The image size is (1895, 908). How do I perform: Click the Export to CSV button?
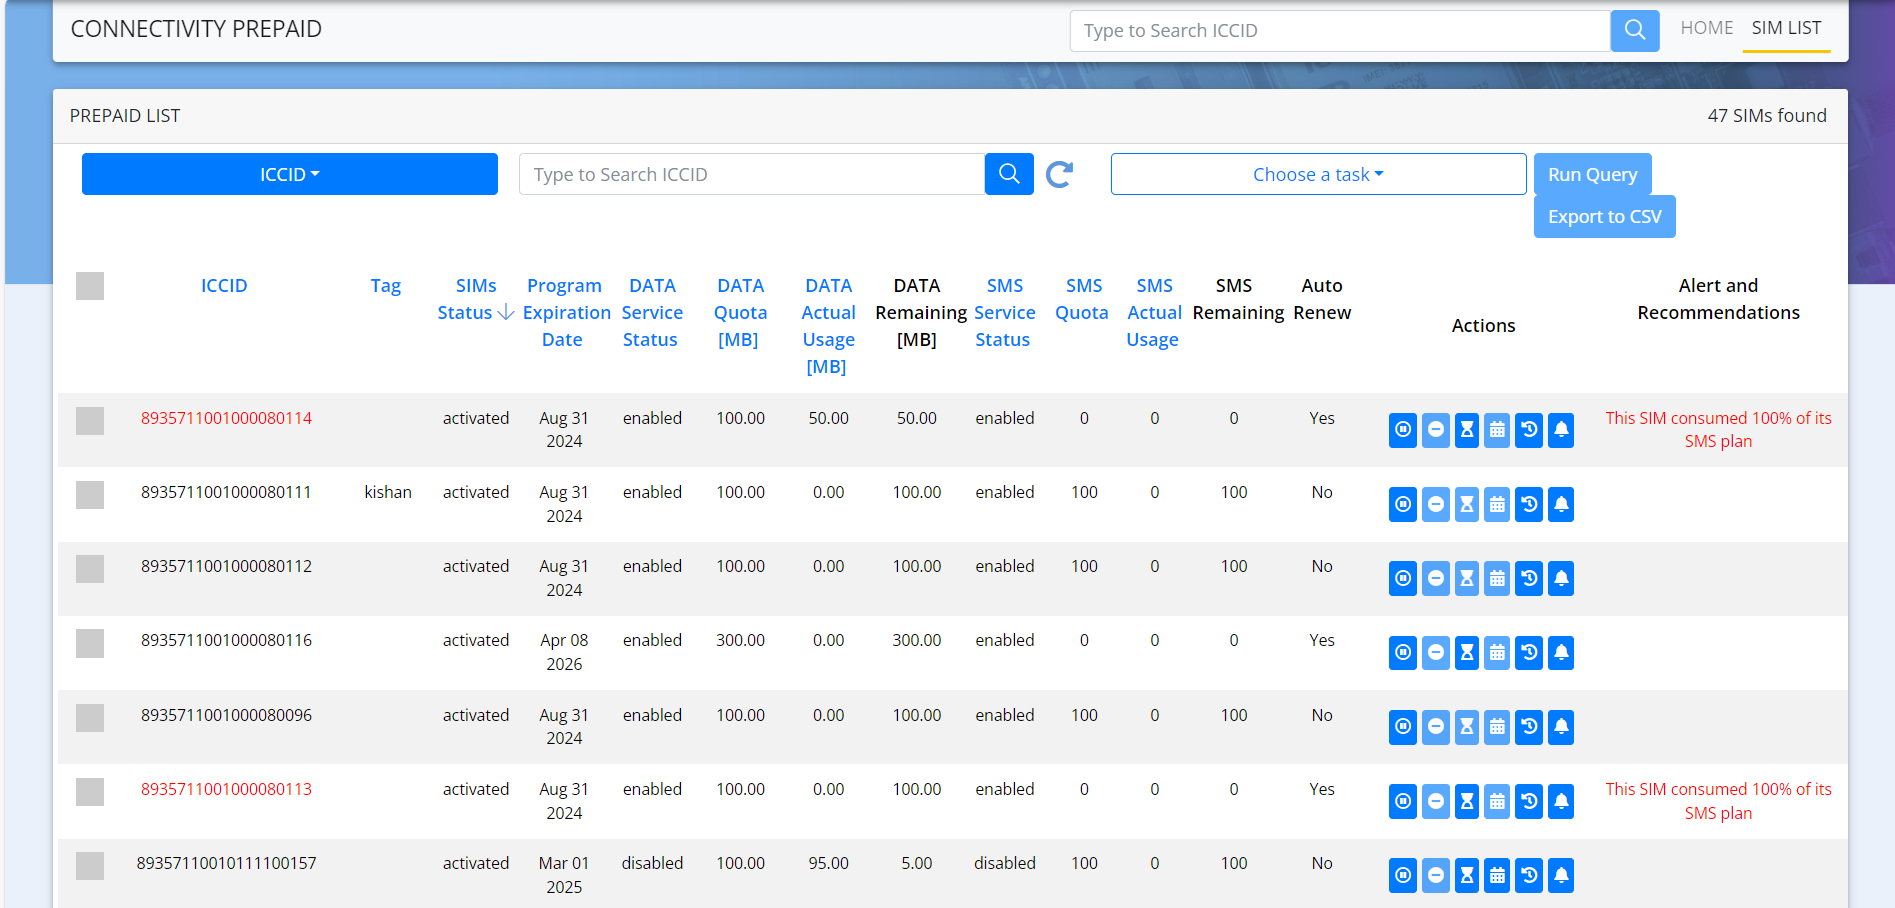point(1605,217)
